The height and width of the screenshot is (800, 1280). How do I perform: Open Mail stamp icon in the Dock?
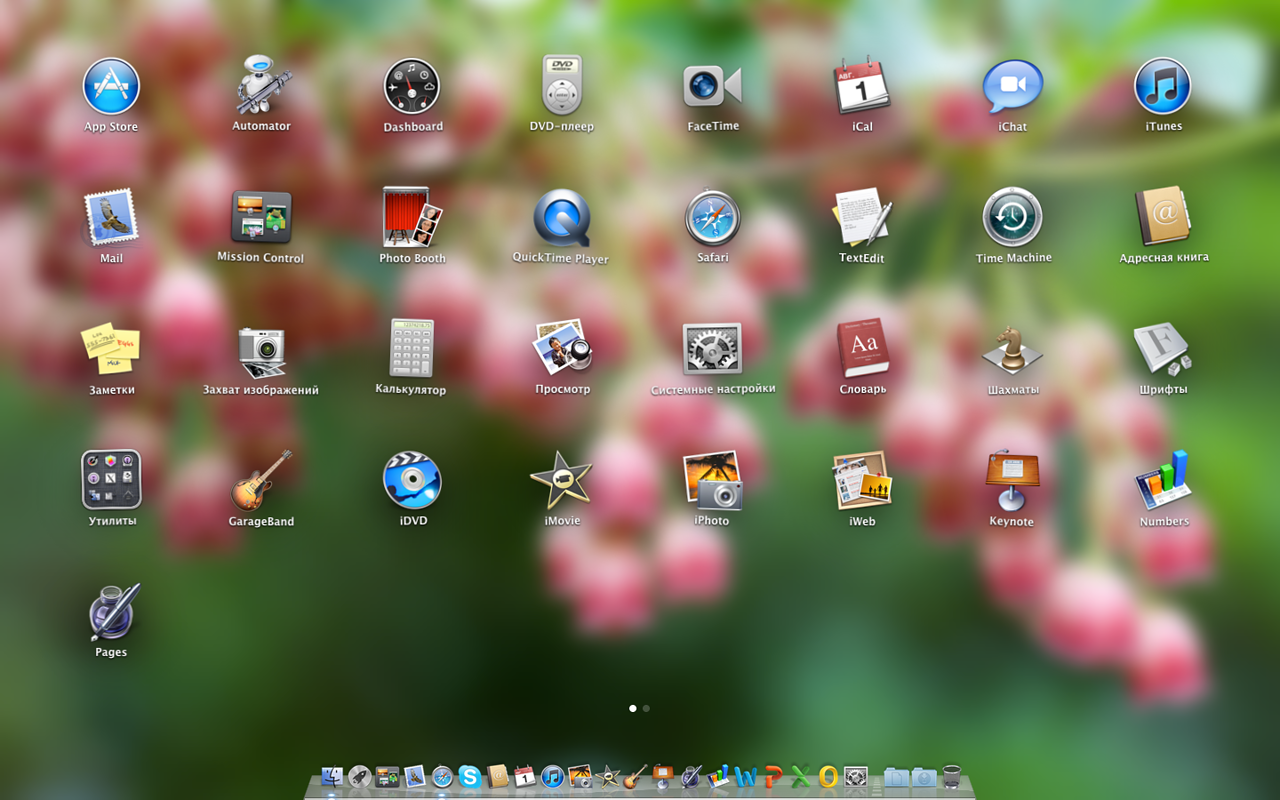tap(415, 777)
